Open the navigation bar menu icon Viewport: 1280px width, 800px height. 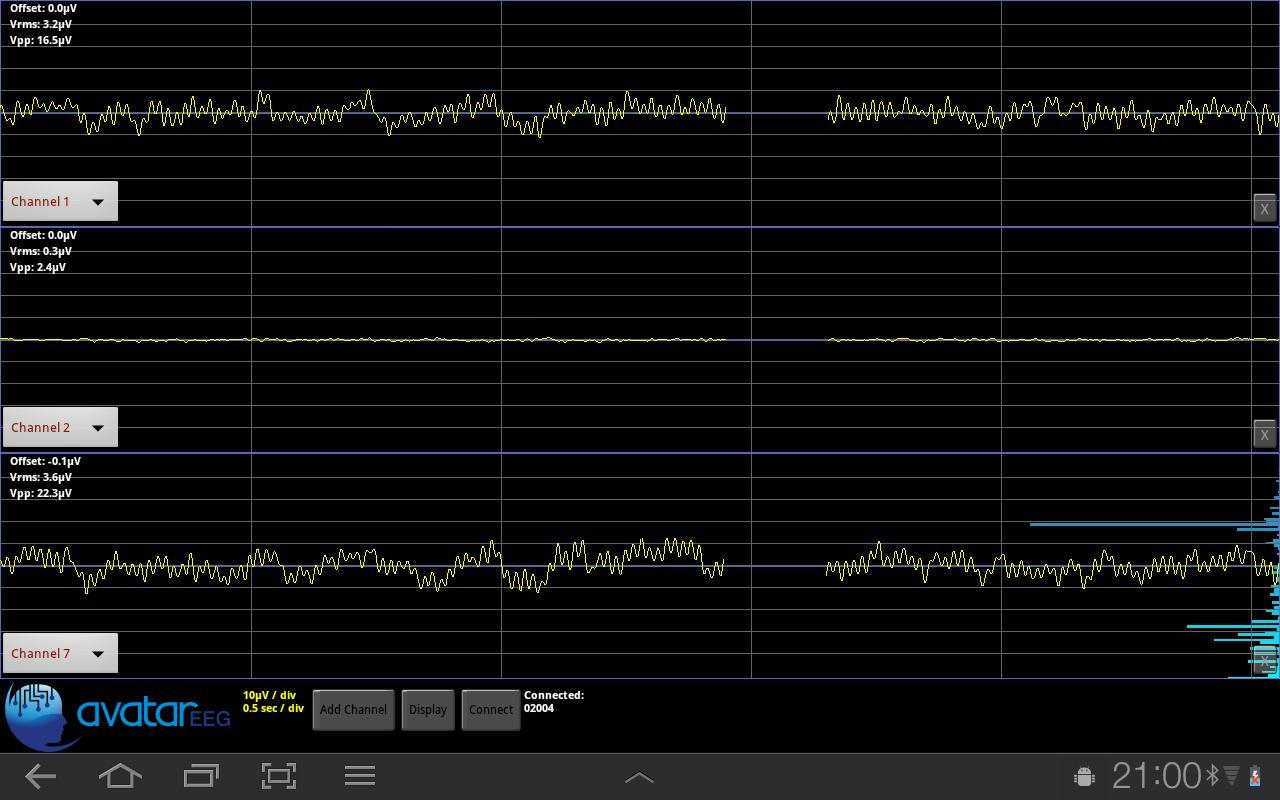pyautogui.click(x=360, y=775)
